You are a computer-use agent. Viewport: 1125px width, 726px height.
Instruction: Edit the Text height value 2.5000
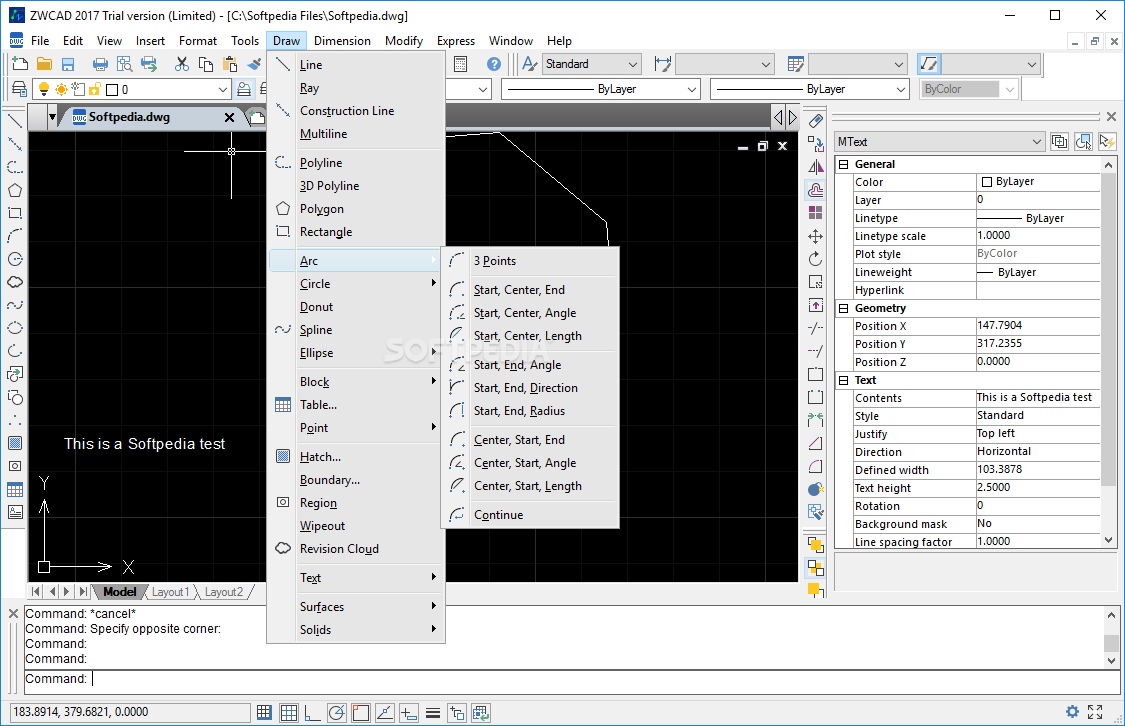point(1037,487)
